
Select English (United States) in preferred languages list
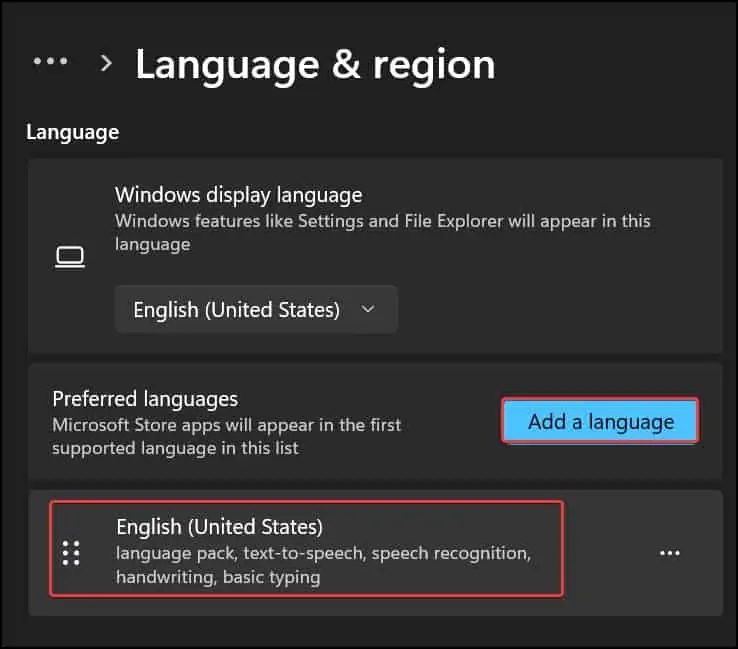[x=221, y=527]
